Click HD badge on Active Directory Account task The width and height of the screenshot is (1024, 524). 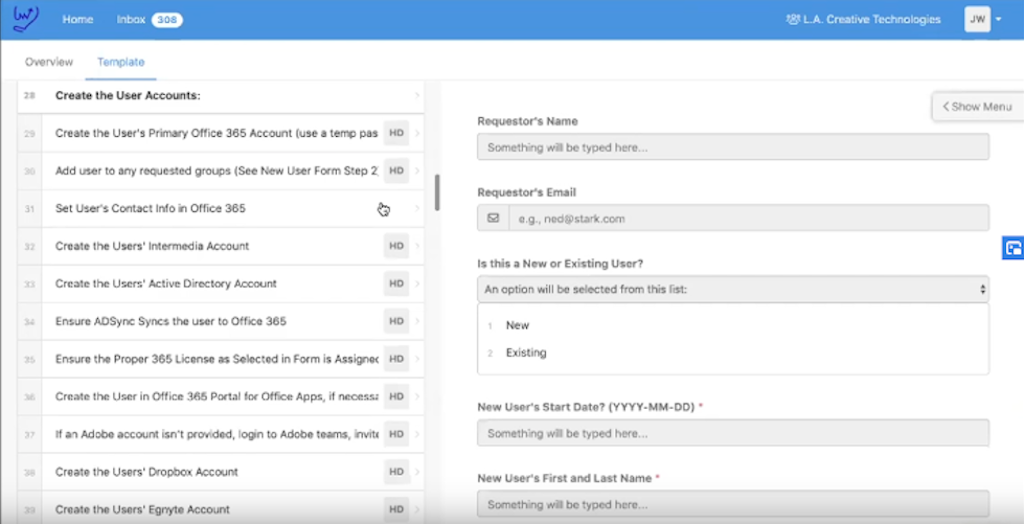click(x=396, y=284)
